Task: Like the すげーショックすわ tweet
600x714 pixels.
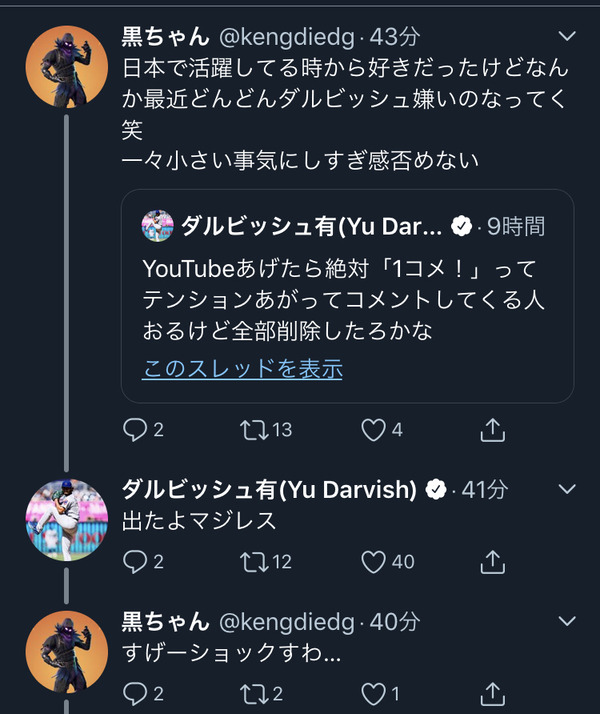Action: (373, 694)
